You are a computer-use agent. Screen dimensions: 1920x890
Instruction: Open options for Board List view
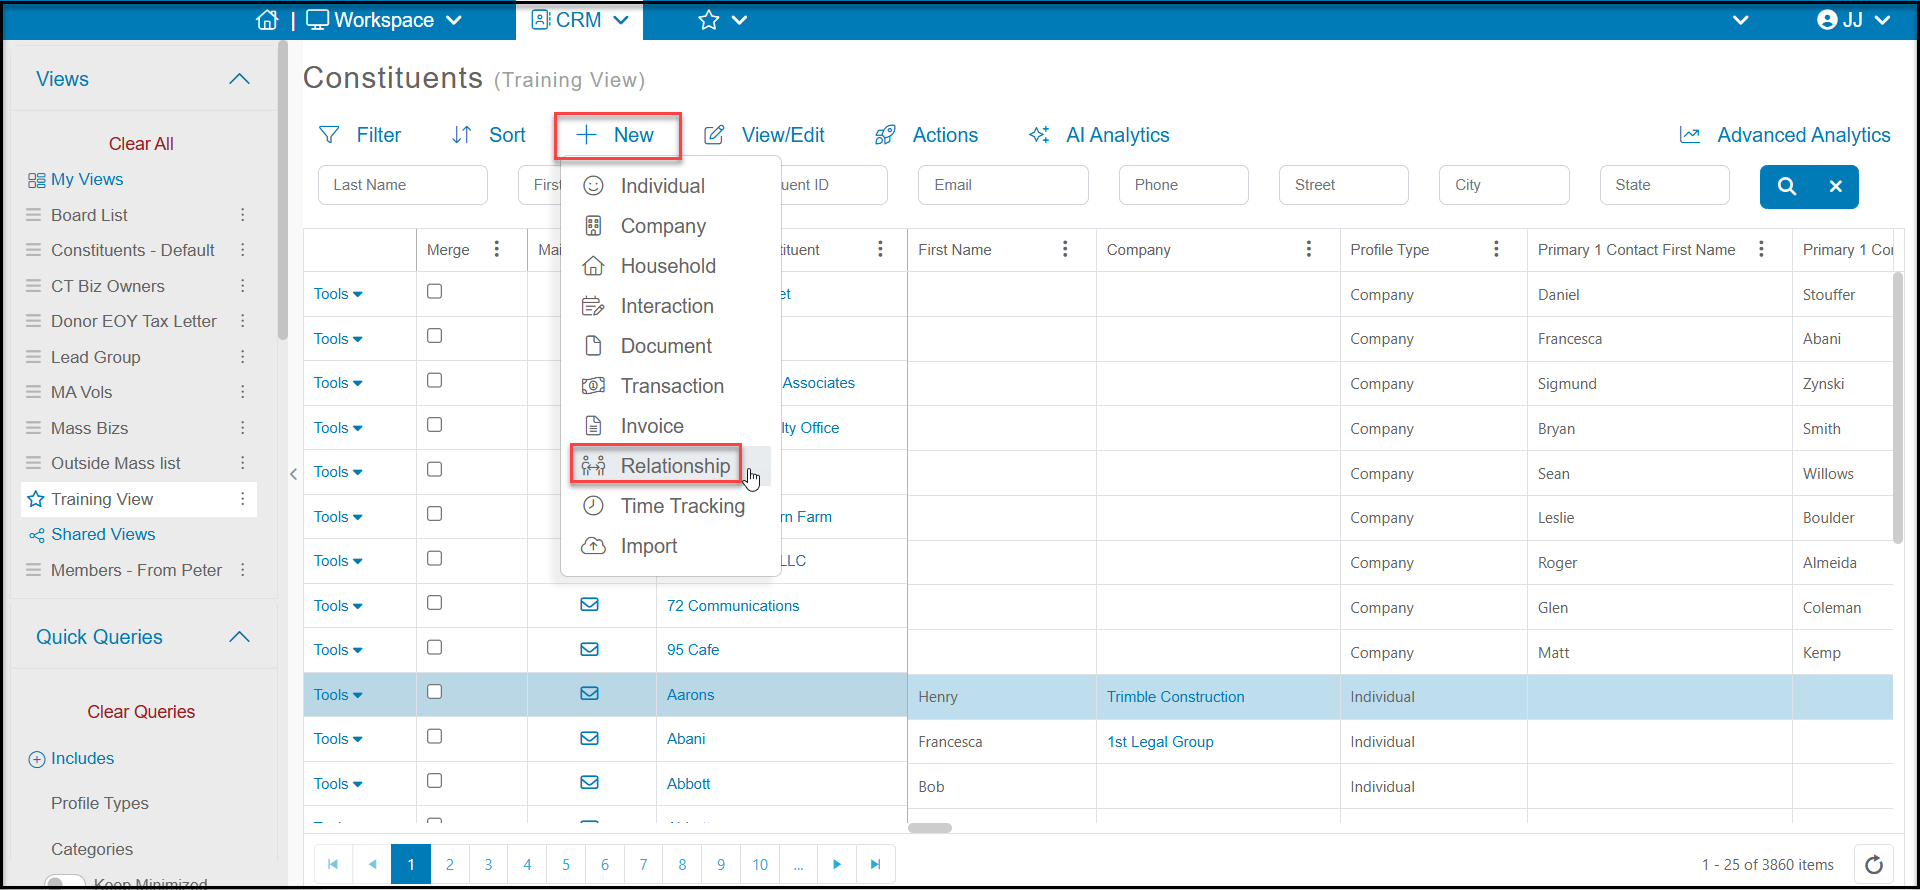point(243,215)
